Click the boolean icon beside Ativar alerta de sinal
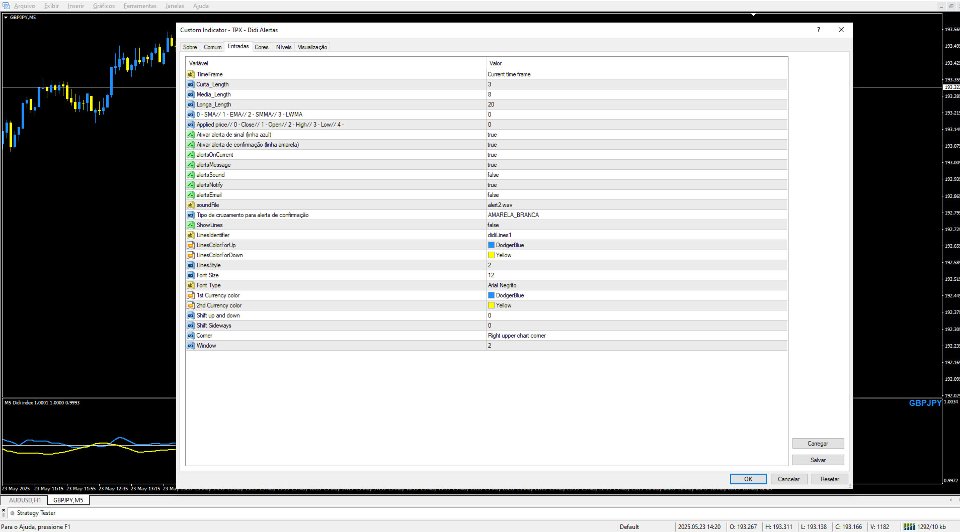This screenshot has width=960, height=532. (x=191, y=135)
